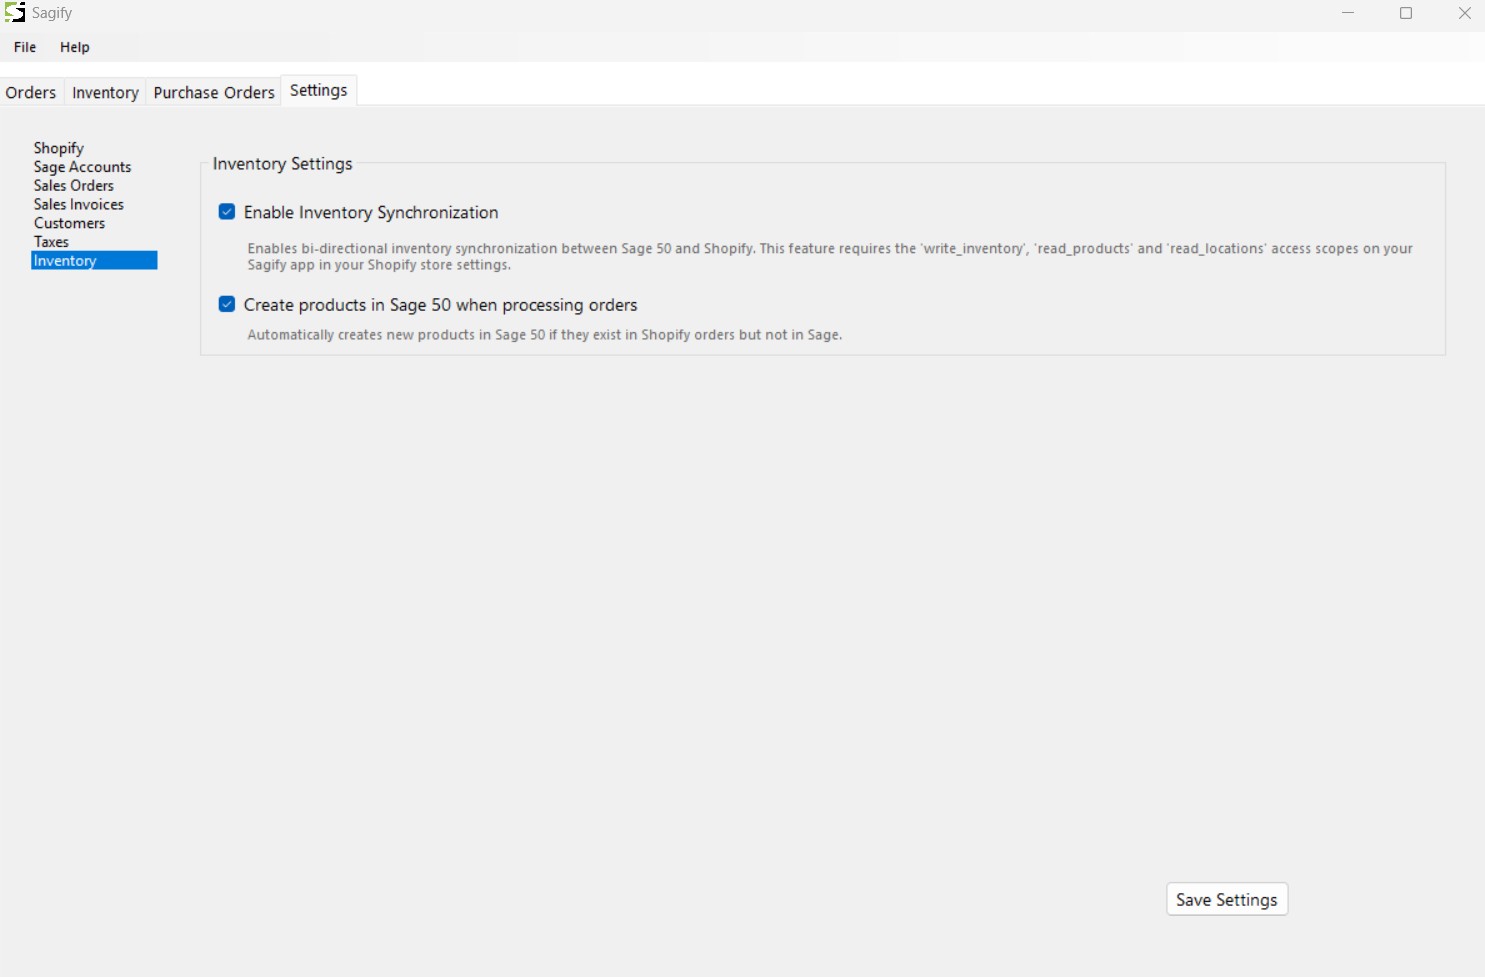Viewport: 1485px width, 977px height.
Task: Toggle Create products in Sage 50 checkbox
Action: [x=227, y=304]
